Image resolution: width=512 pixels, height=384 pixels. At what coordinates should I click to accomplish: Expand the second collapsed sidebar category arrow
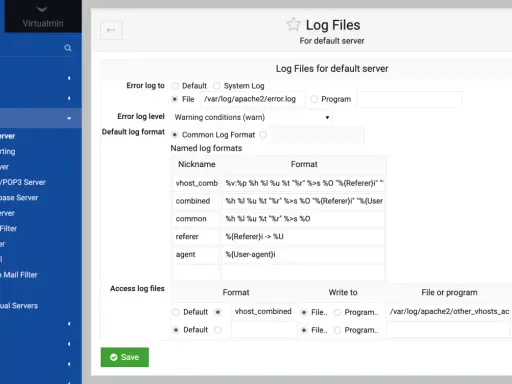(69, 98)
